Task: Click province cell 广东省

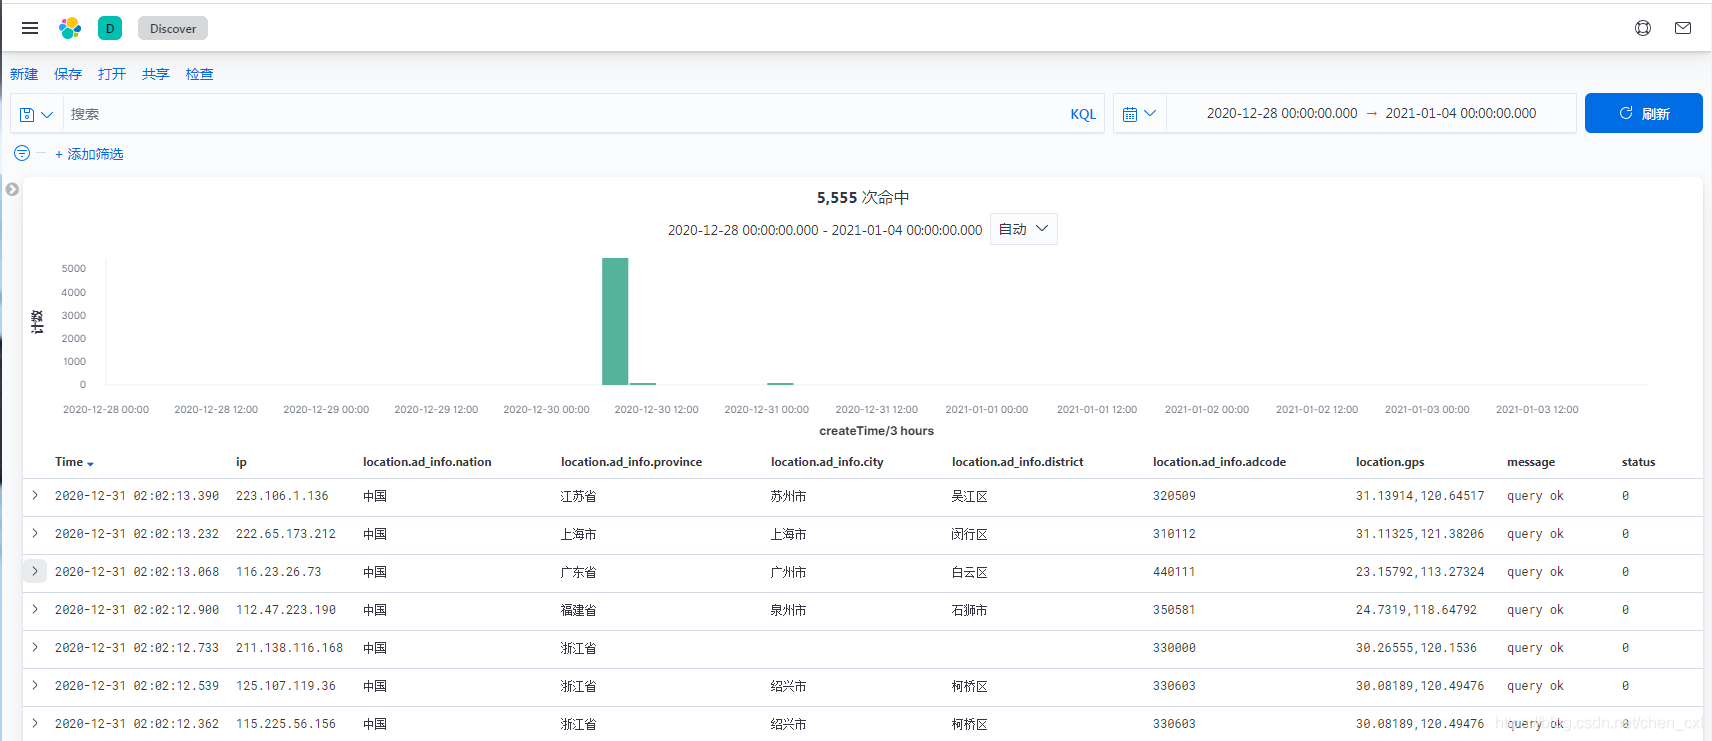Action: (578, 572)
